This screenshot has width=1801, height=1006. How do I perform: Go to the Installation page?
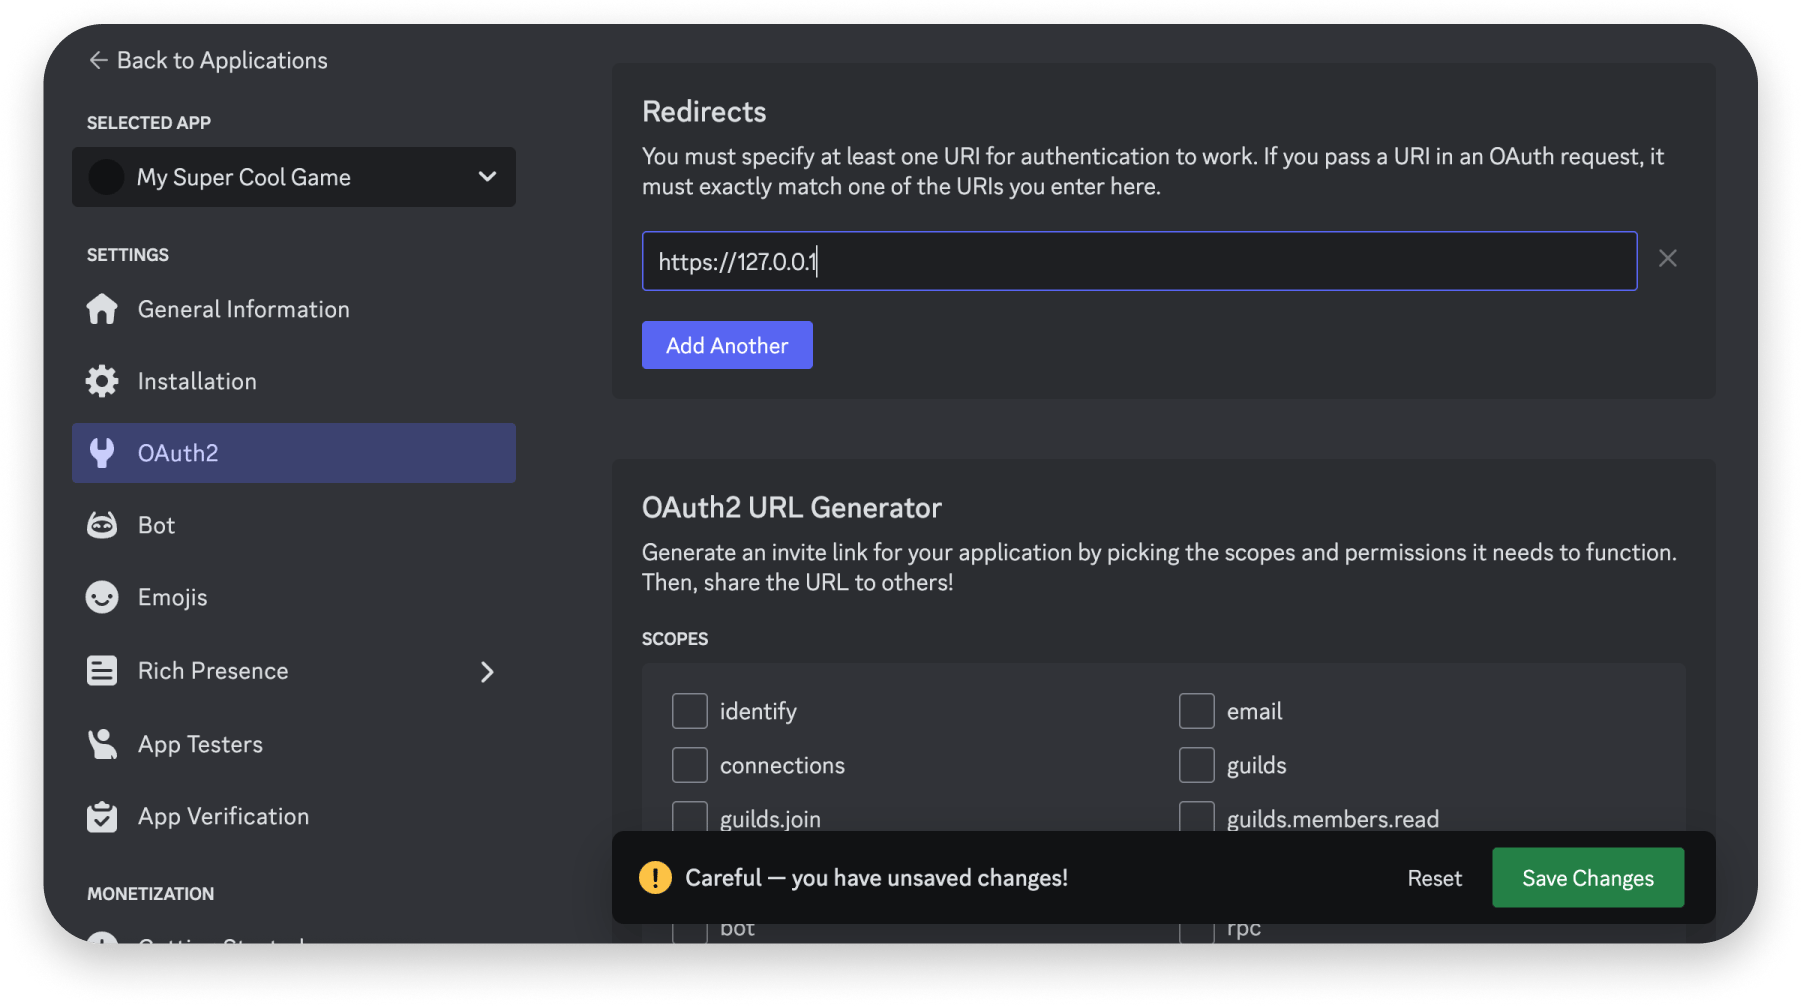[x=294, y=381]
